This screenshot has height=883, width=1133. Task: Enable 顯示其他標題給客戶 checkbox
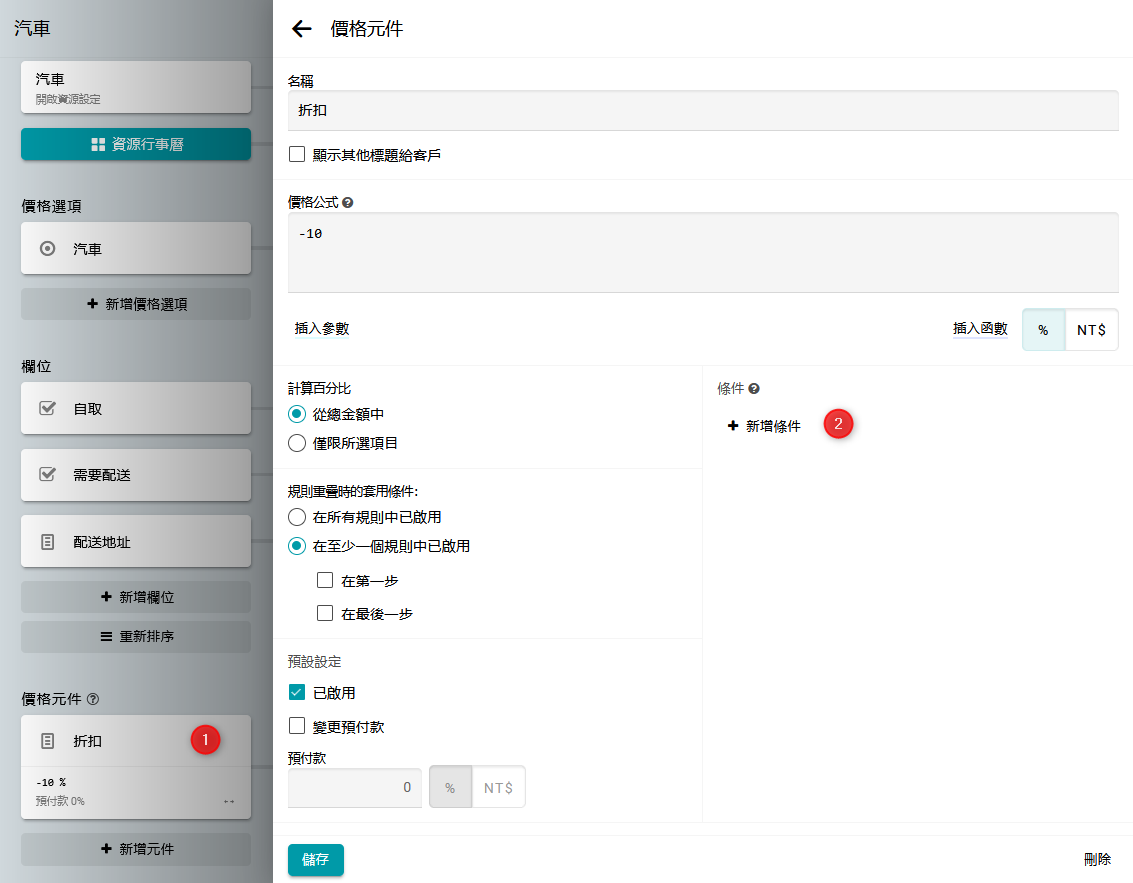pyautogui.click(x=297, y=155)
